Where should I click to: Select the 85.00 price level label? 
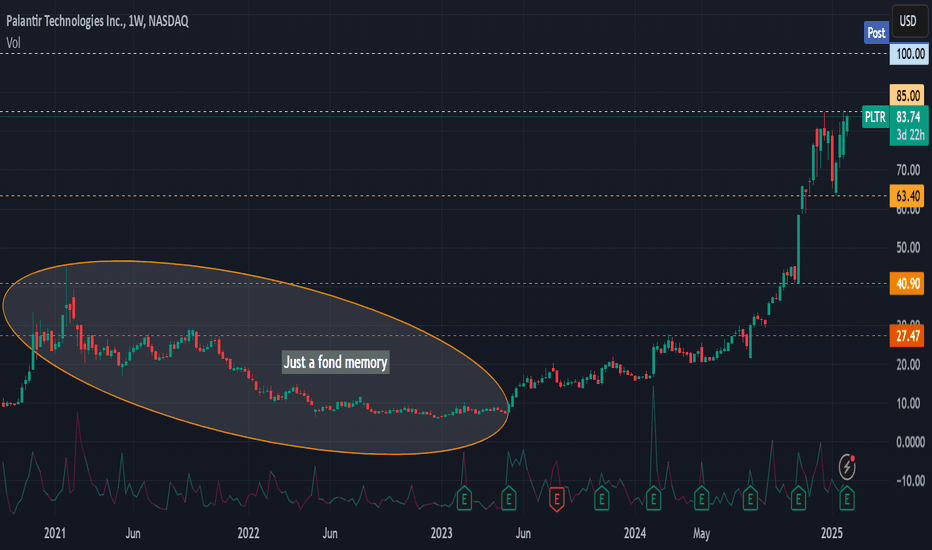[907, 96]
